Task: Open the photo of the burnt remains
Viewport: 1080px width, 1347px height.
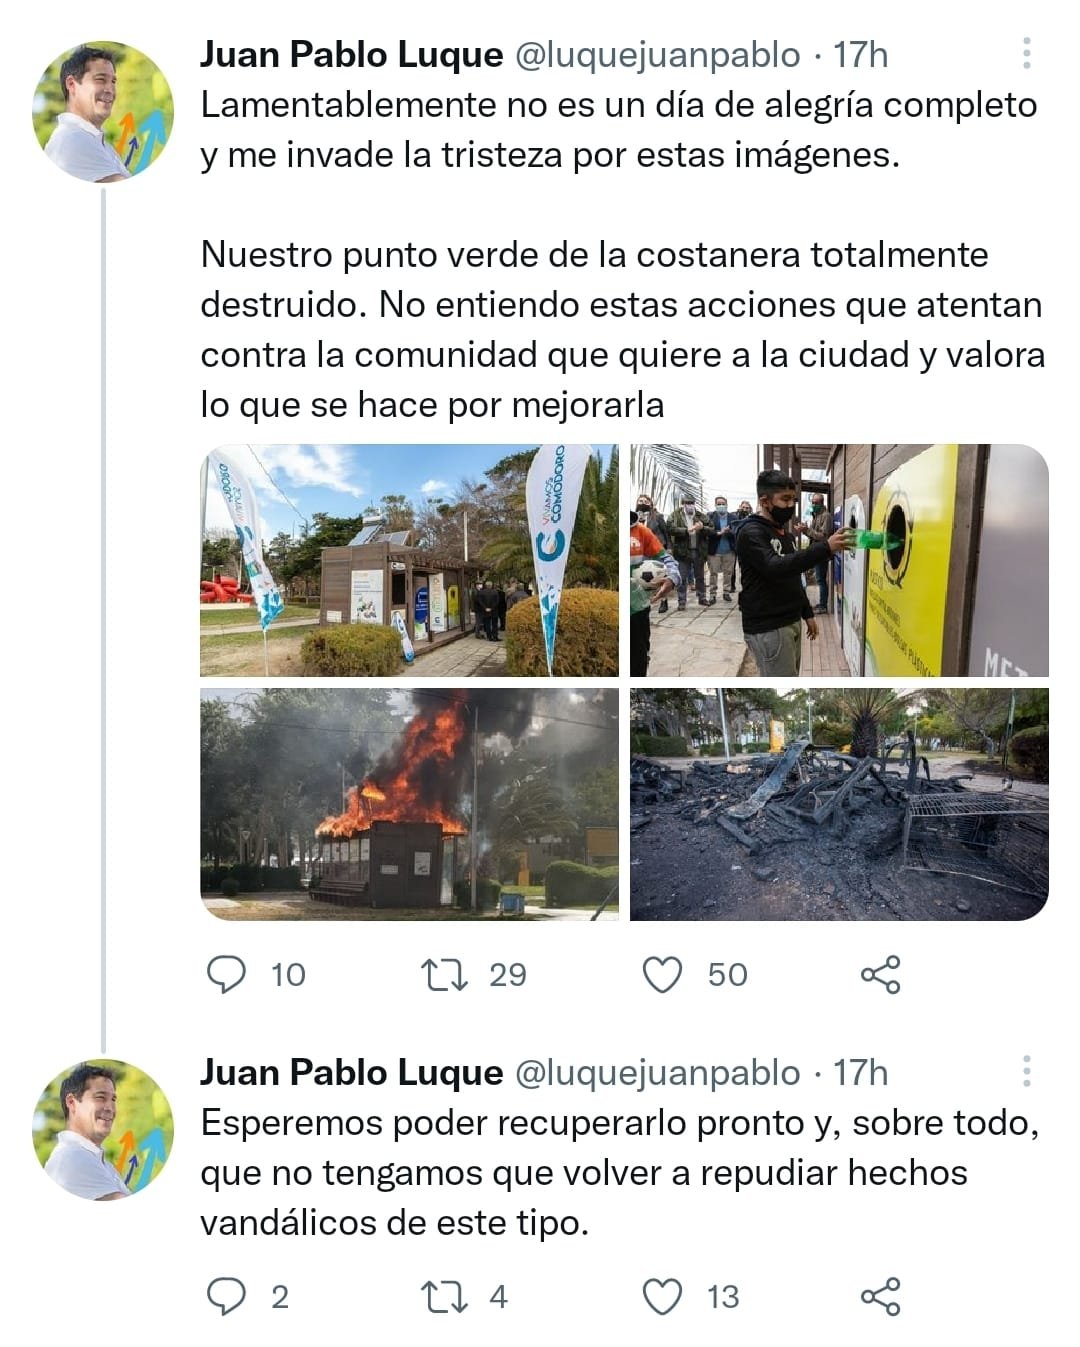Action: click(839, 804)
